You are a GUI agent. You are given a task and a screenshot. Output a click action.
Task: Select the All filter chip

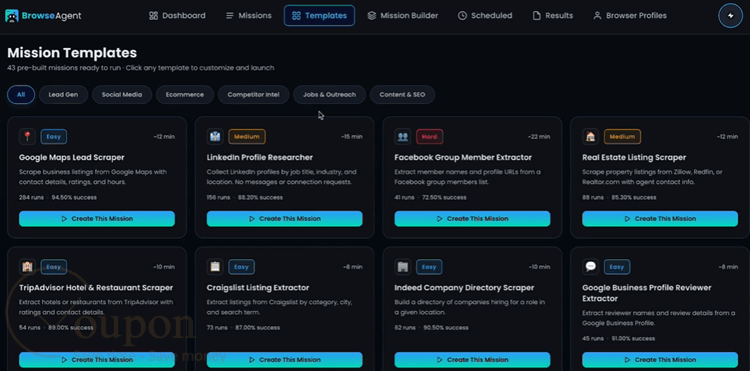tap(21, 95)
